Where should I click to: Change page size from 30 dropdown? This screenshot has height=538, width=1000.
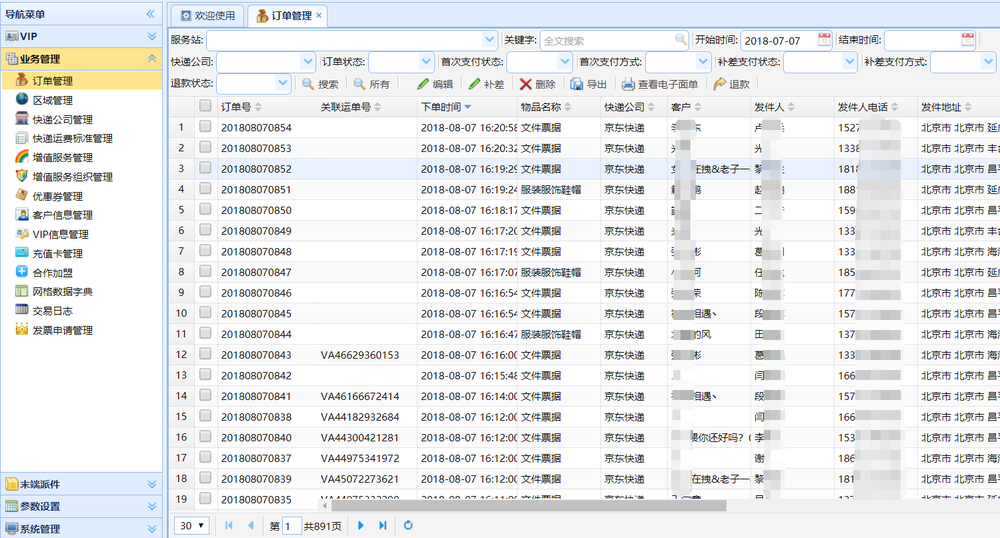click(192, 525)
